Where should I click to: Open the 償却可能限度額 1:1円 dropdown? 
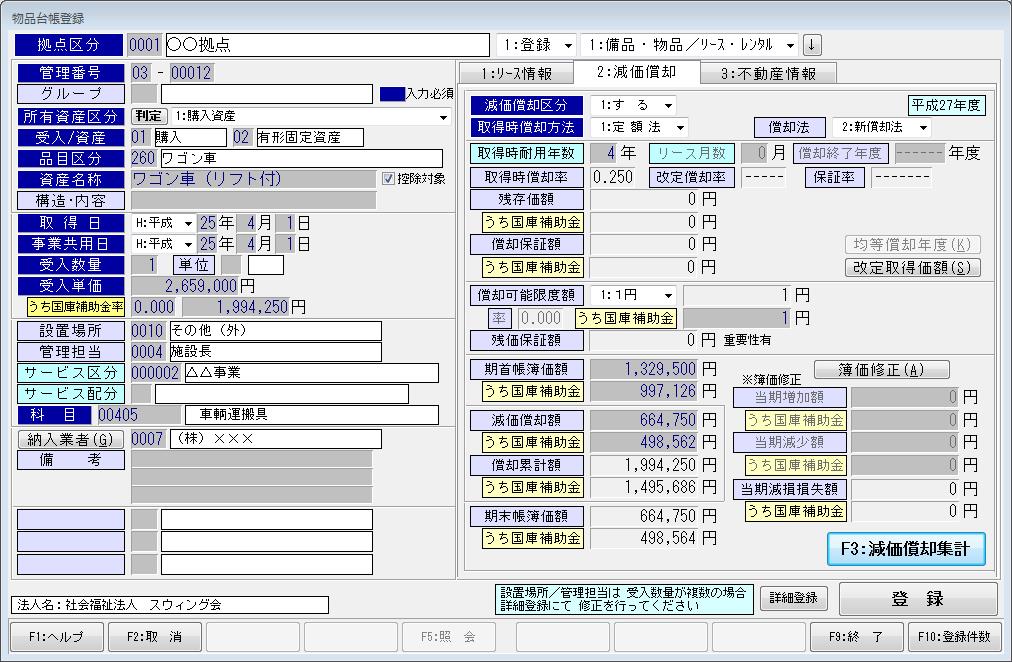point(667,296)
